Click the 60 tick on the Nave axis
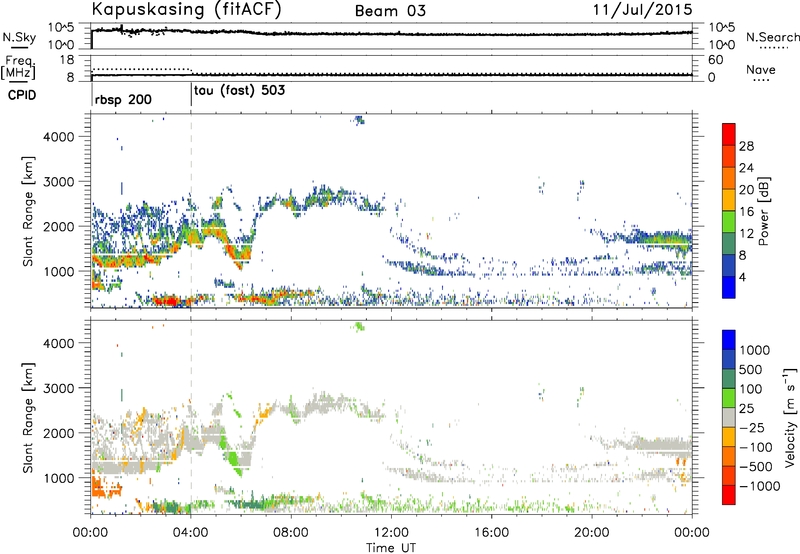The height and width of the screenshot is (554, 800). pyautogui.click(x=716, y=60)
